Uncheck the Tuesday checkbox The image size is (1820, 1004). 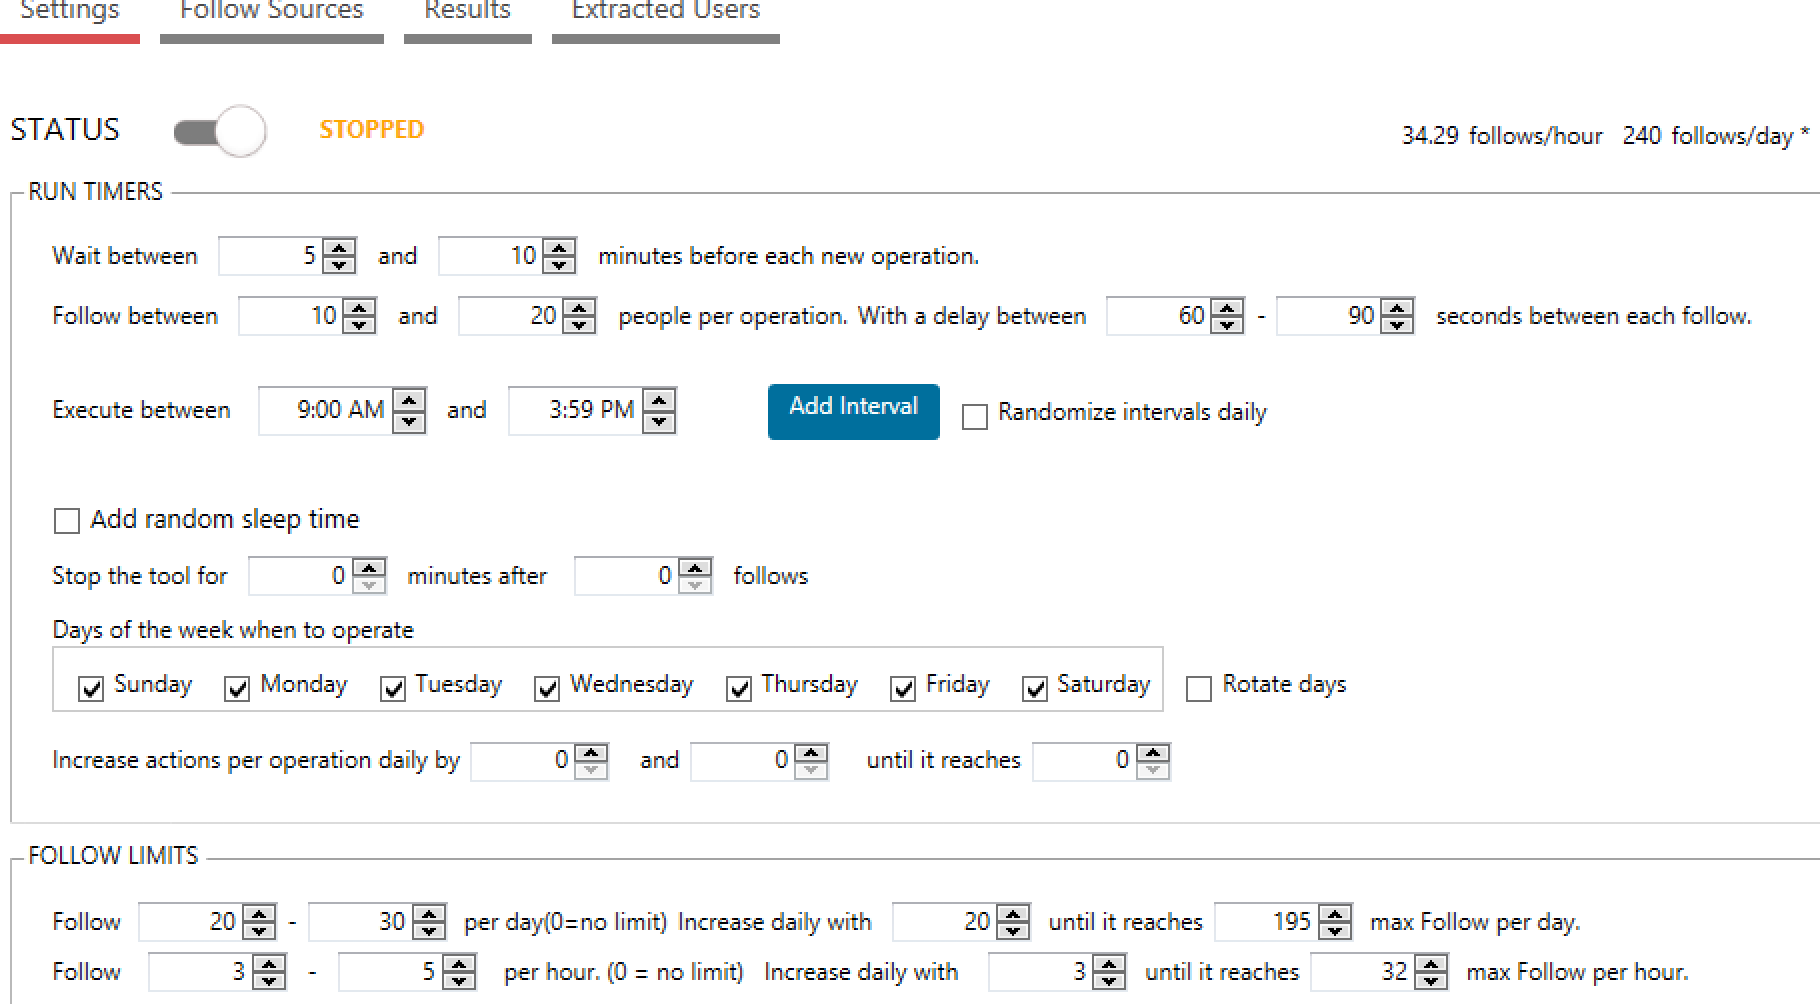[x=392, y=689]
